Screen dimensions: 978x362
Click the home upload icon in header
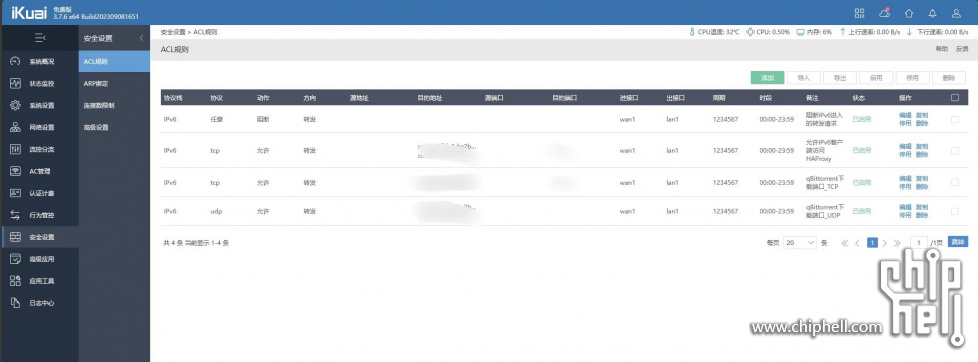(x=908, y=13)
